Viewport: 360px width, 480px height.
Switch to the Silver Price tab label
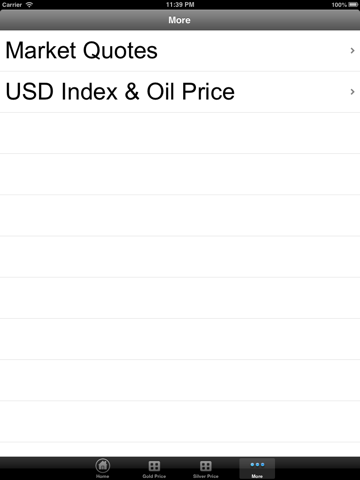206,476
